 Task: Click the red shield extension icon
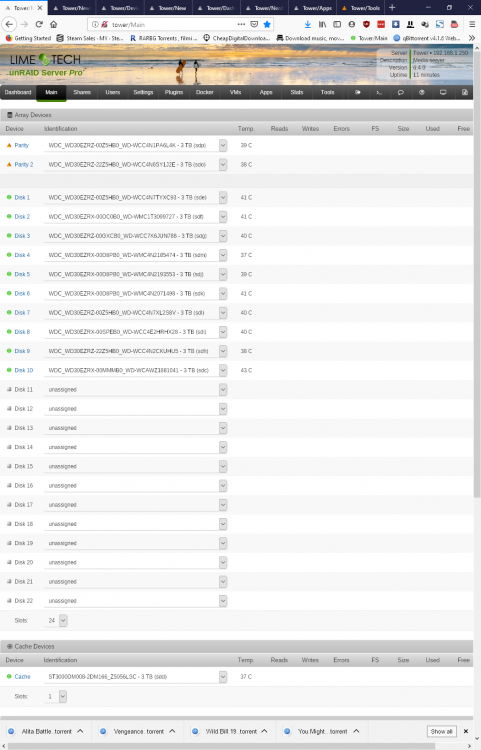[x=366, y=24]
